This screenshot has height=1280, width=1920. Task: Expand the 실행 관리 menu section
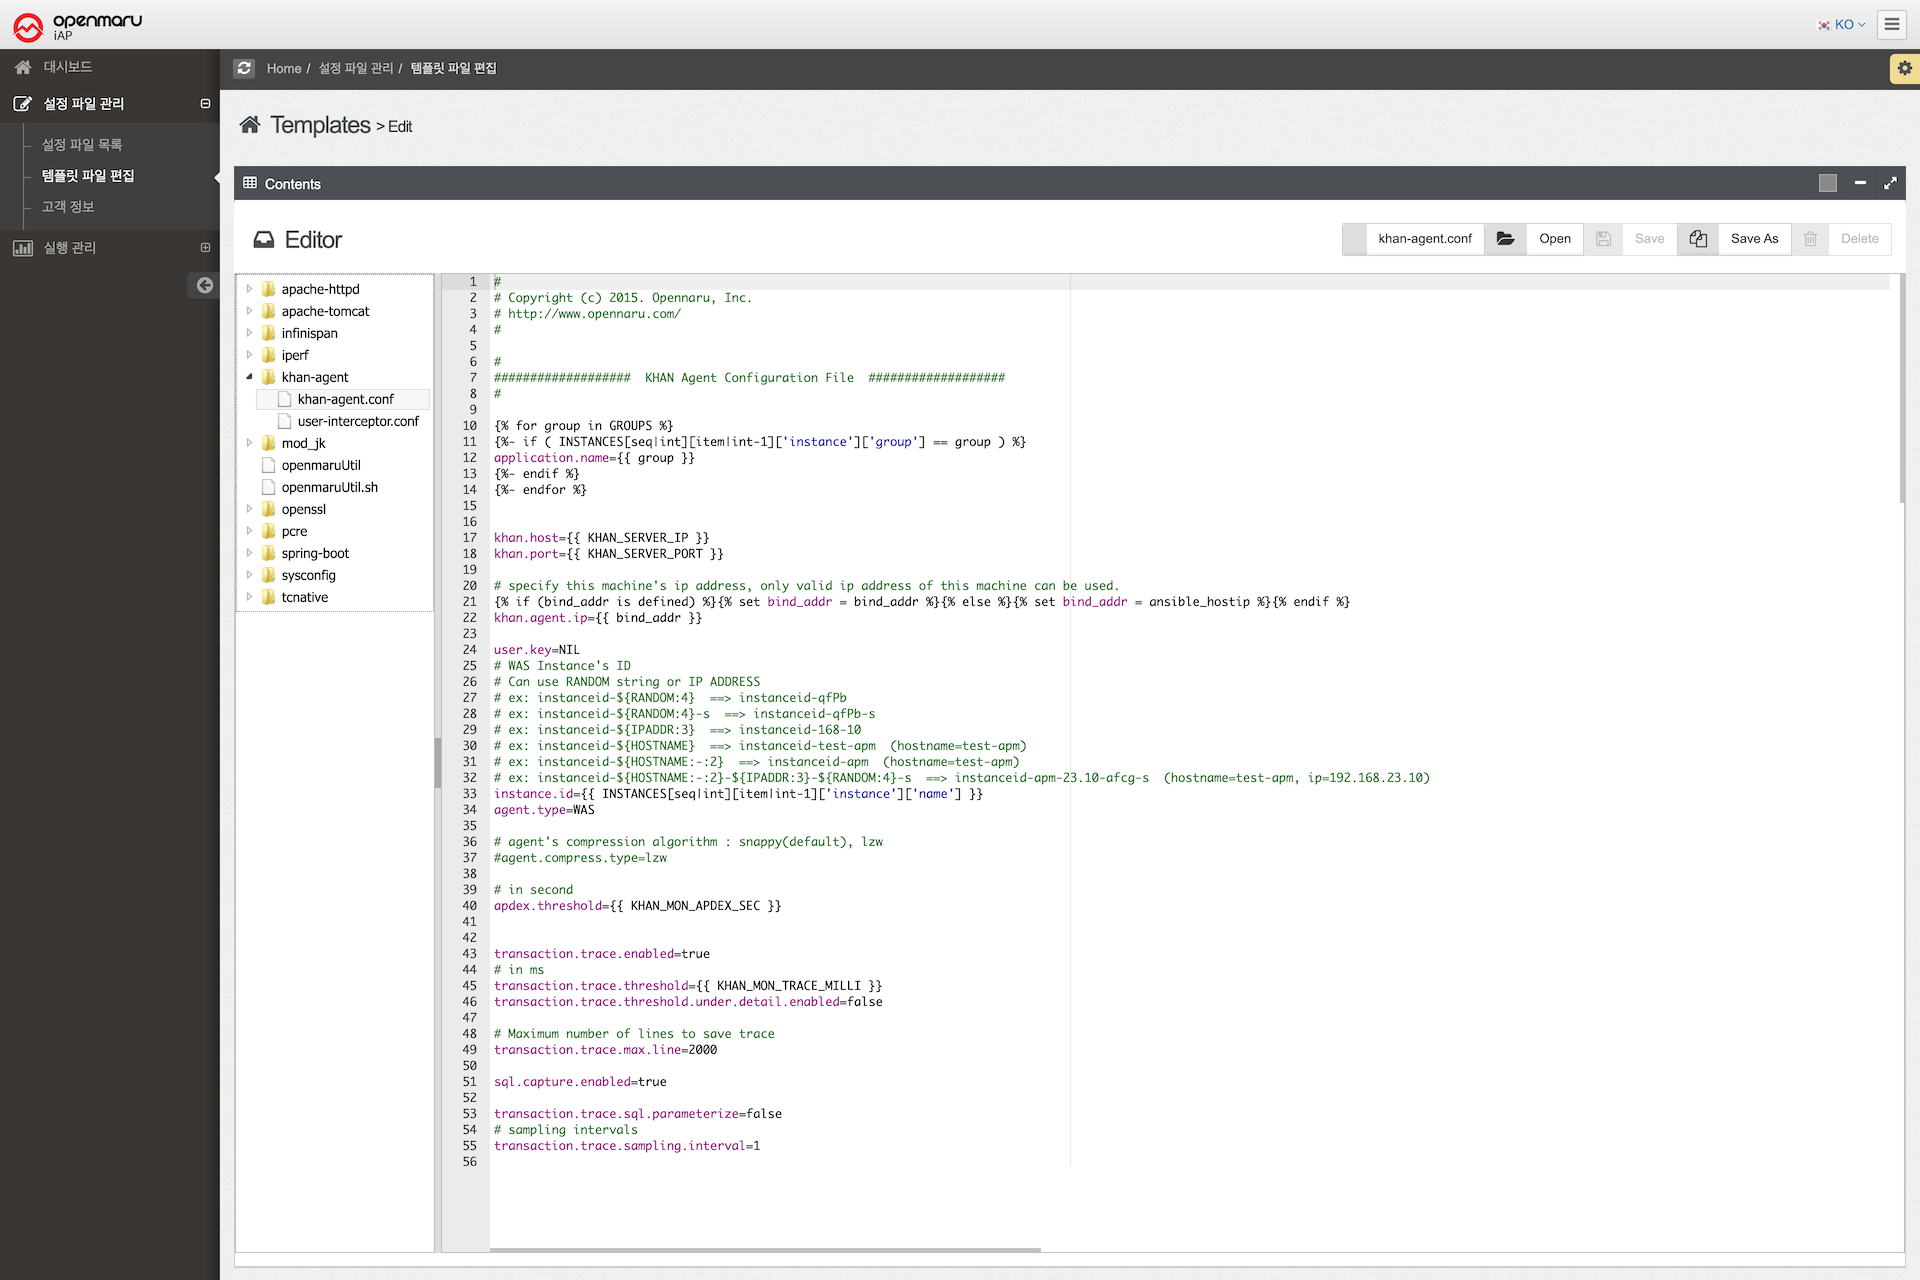(205, 248)
